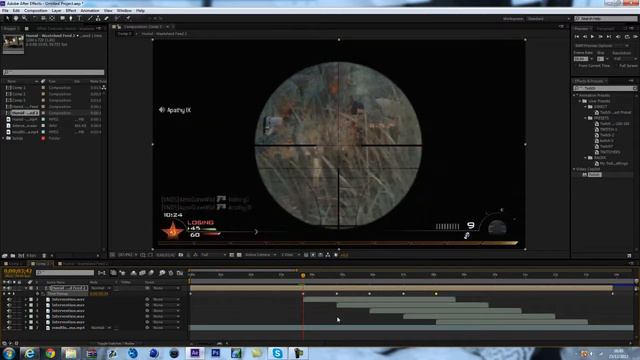The height and width of the screenshot is (360, 640).
Task: Select the Selection arrow tool in toolbar
Action: pyautogui.click(x=7, y=18)
